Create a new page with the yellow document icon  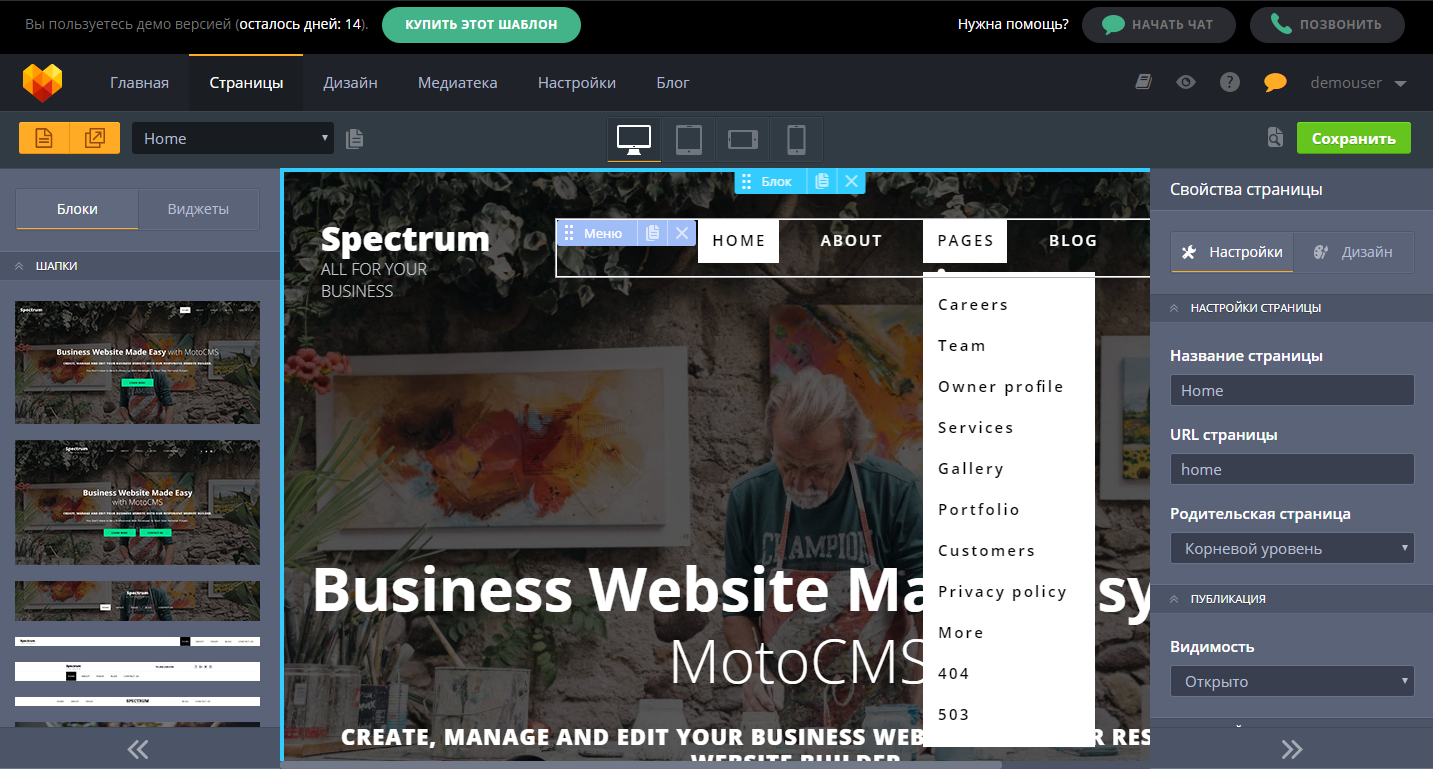tap(44, 137)
